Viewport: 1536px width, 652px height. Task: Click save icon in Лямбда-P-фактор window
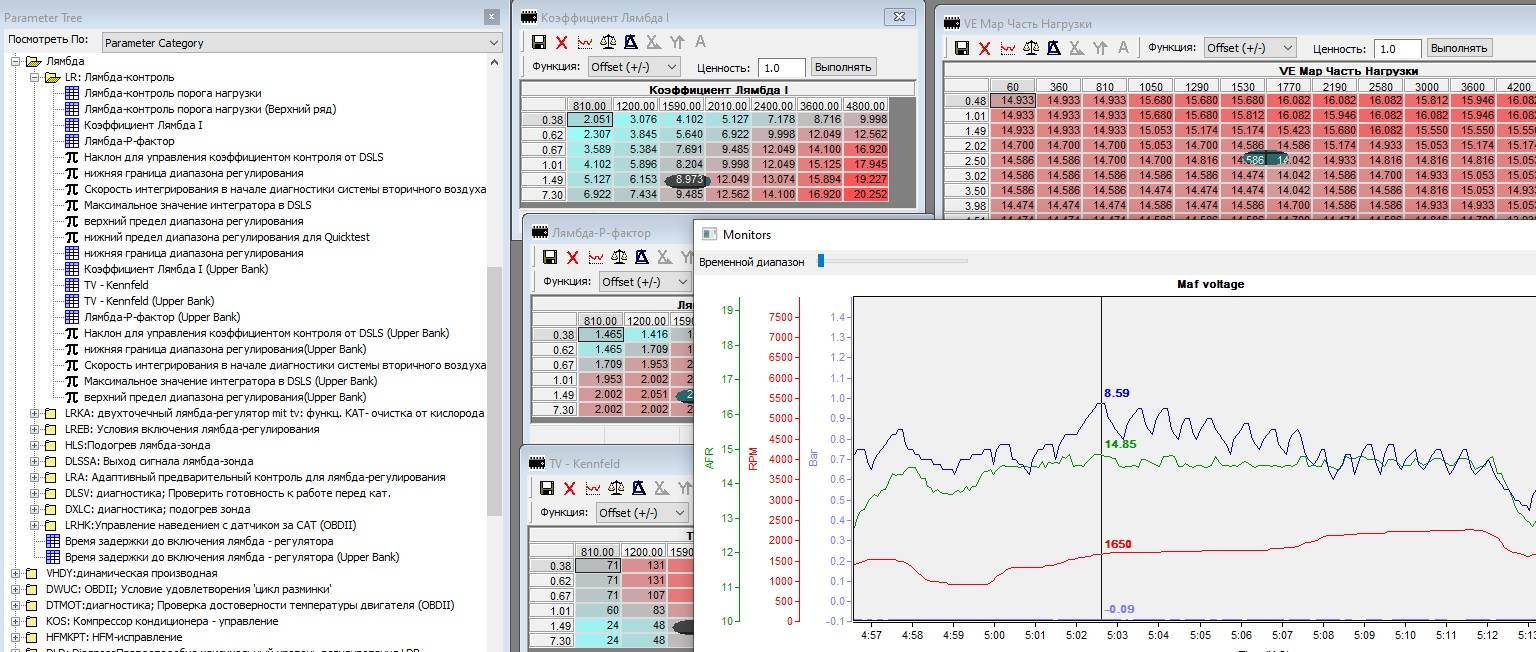pos(550,257)
